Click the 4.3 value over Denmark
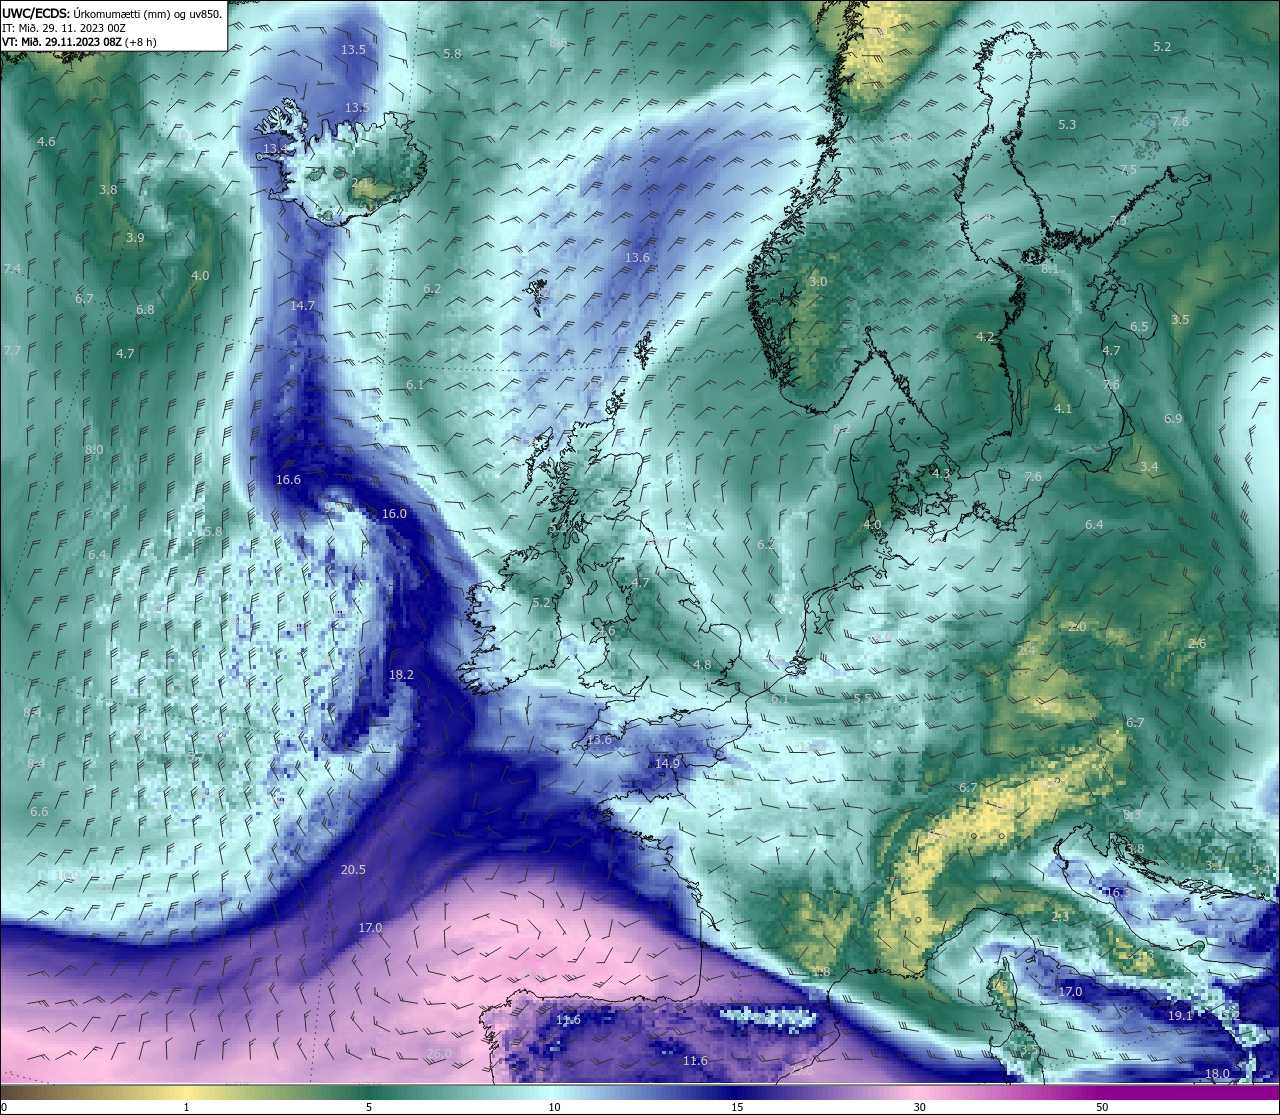 (941, 473)
